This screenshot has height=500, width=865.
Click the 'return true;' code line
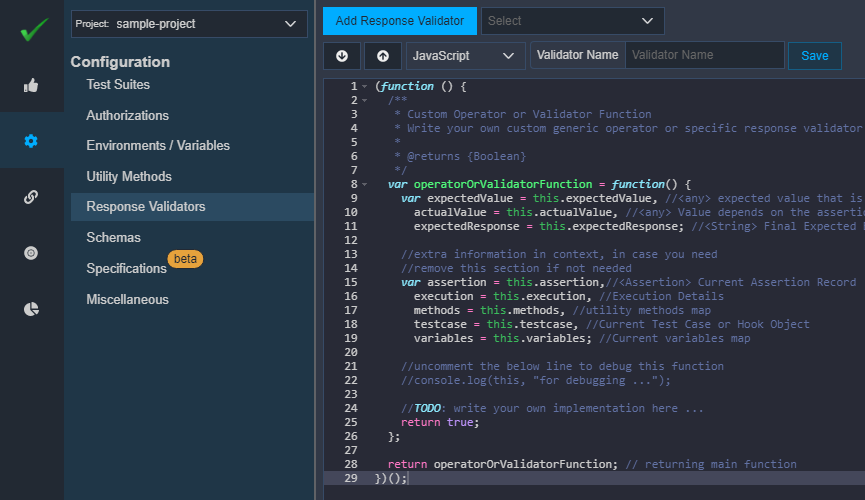point(440,422)
